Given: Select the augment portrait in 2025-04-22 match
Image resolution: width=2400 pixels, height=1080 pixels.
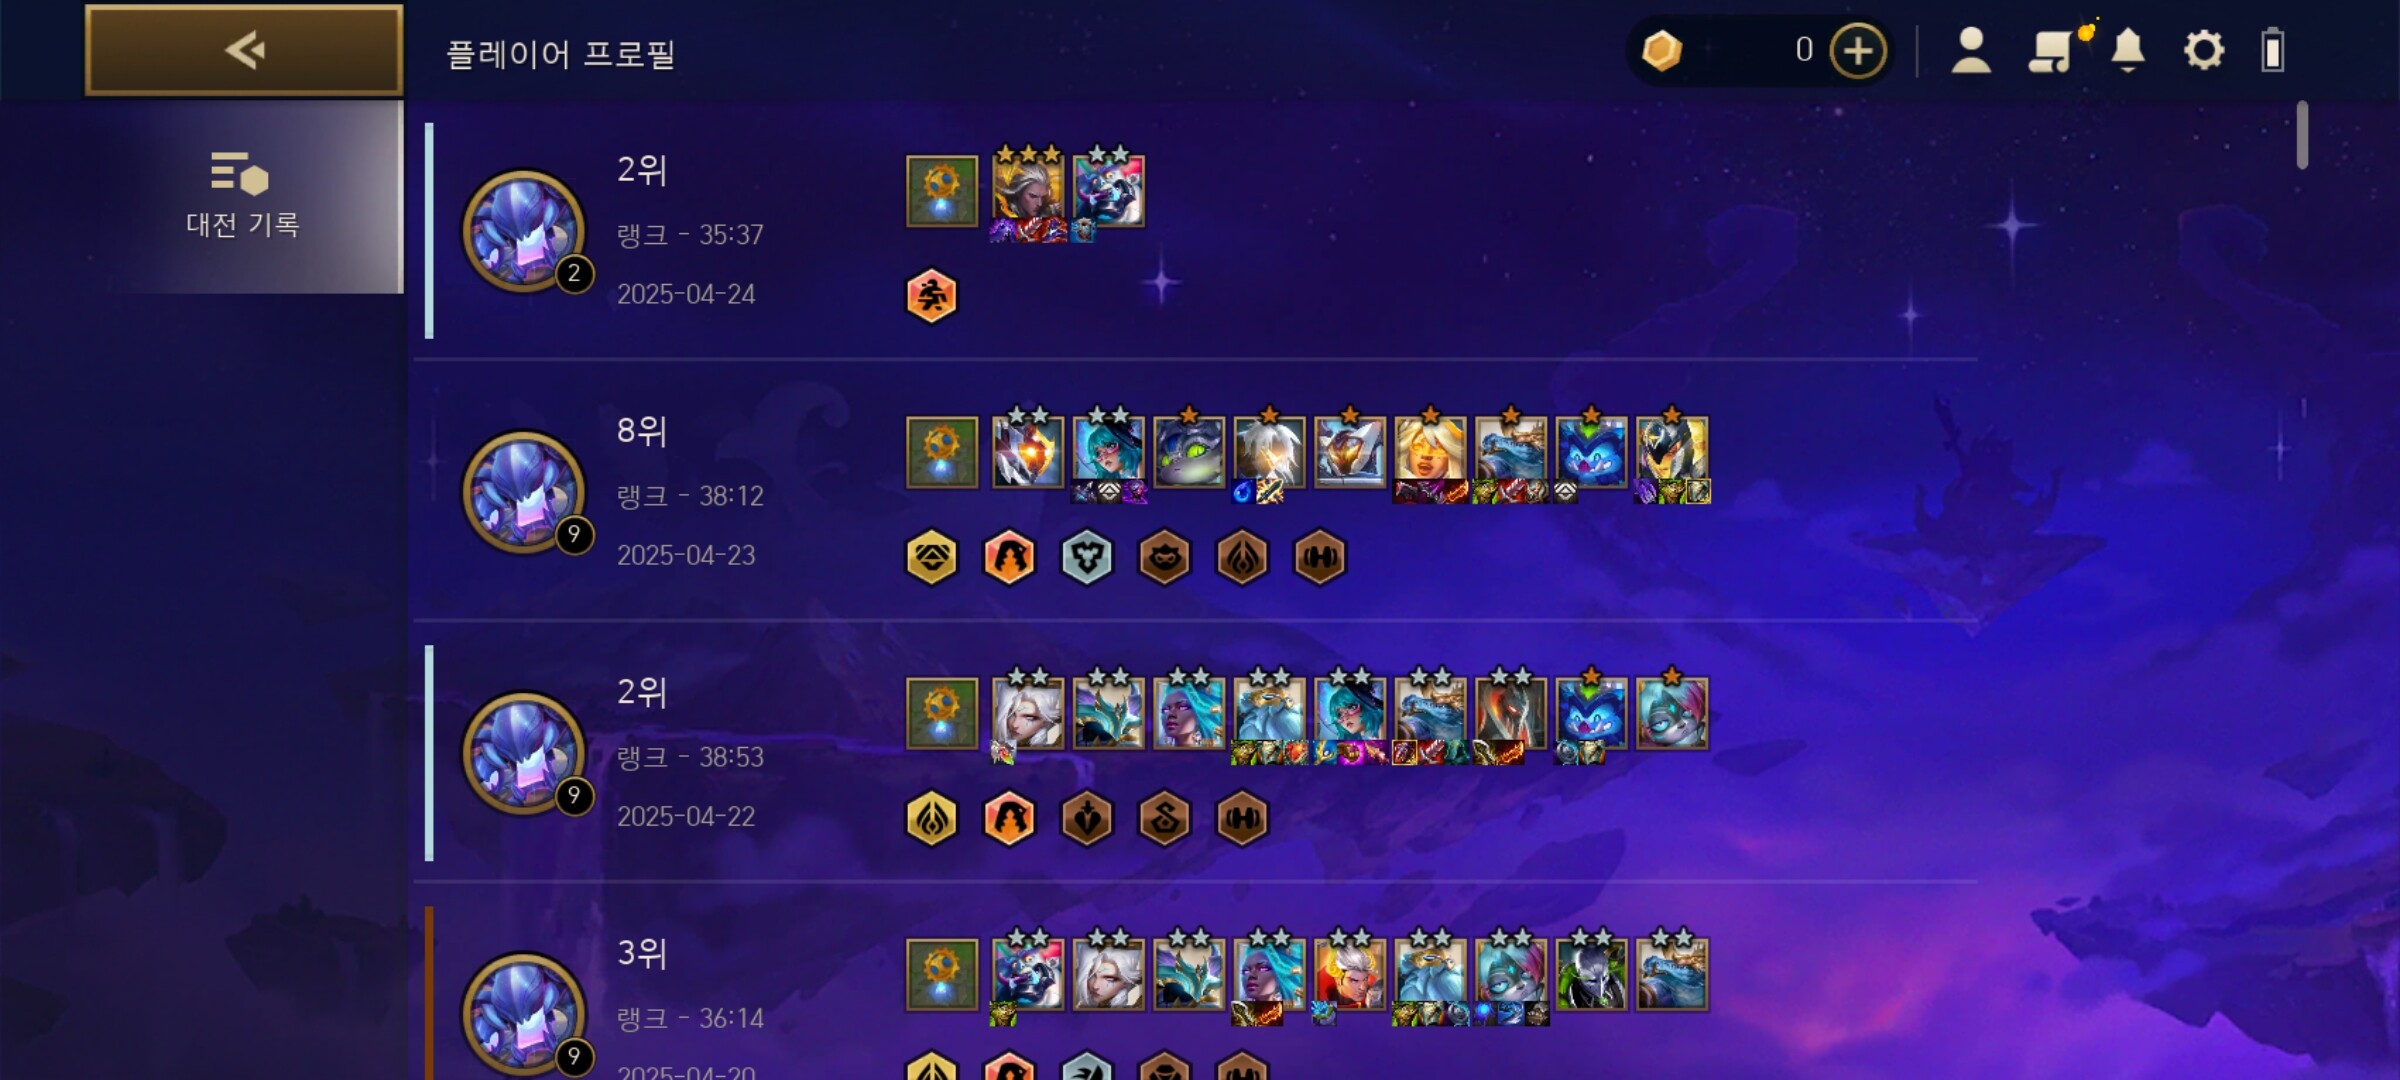Looking at the screenshot, I should coord(942,713).
